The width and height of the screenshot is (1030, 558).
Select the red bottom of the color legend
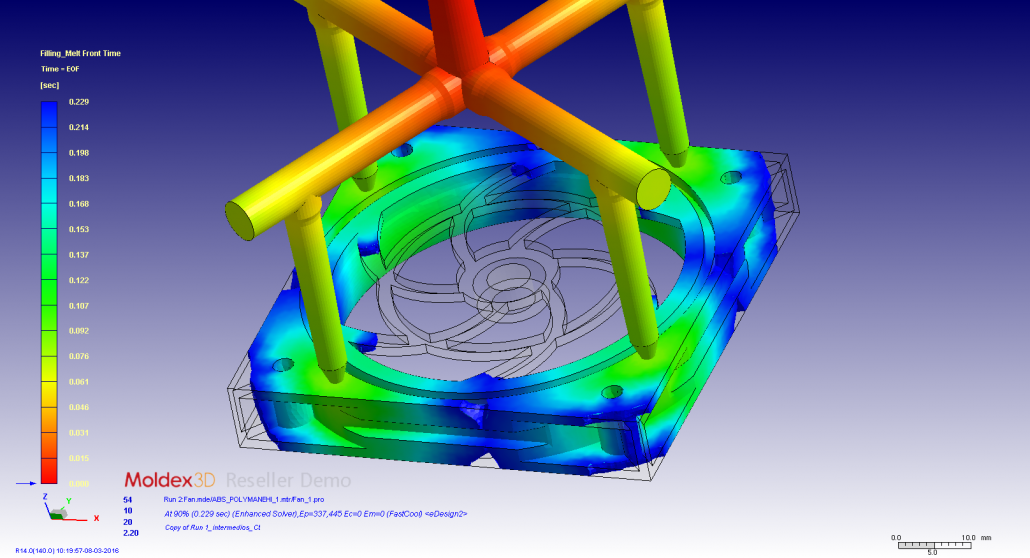(x=49, y=470)
